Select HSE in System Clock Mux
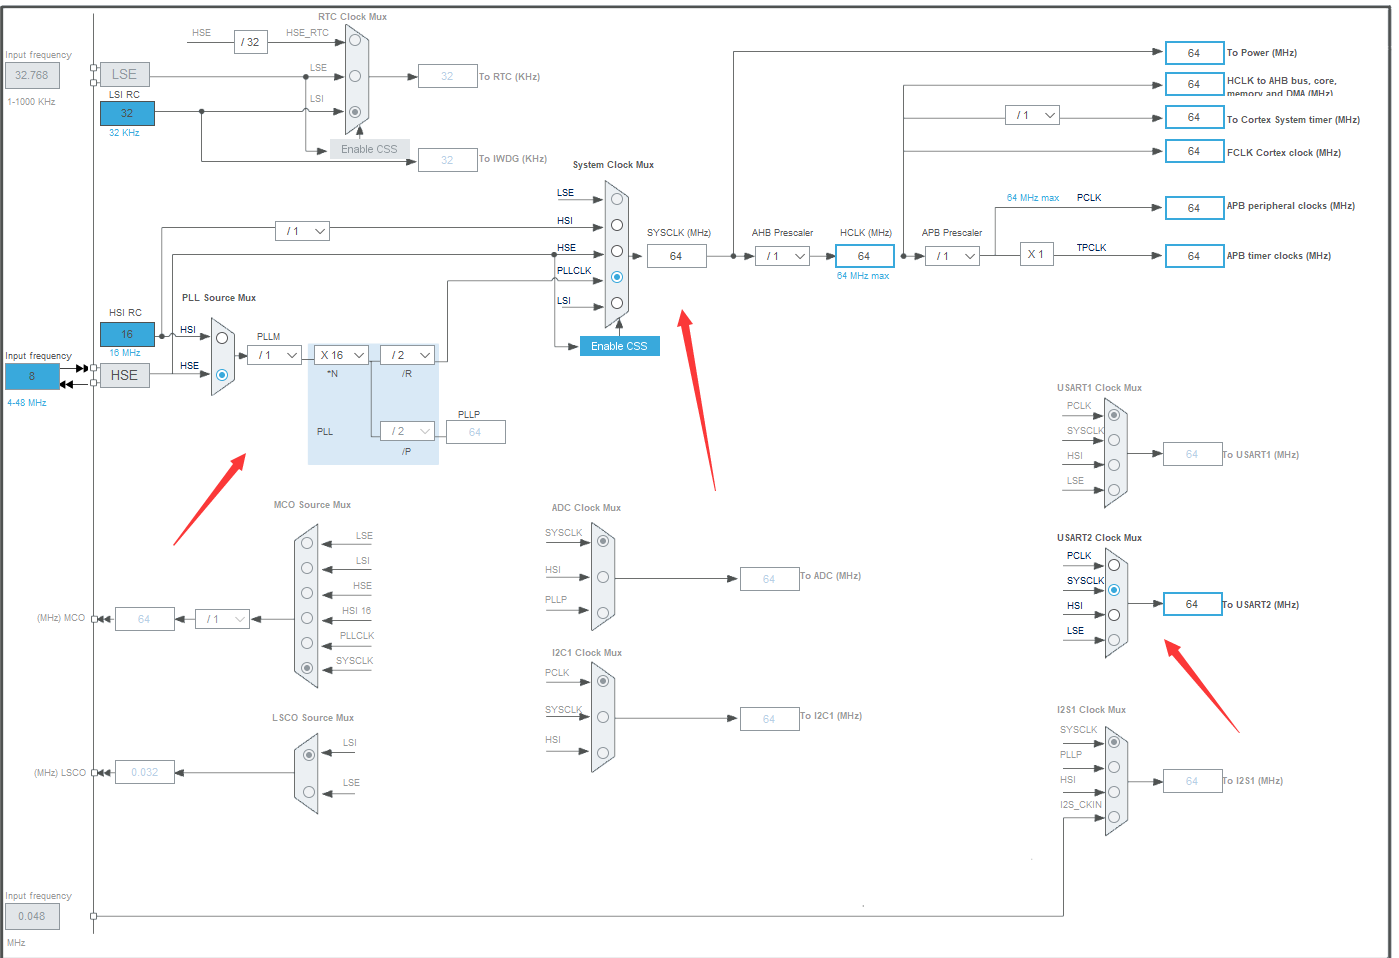This screenshot has width=1399, height=958. tap(617, 251)
